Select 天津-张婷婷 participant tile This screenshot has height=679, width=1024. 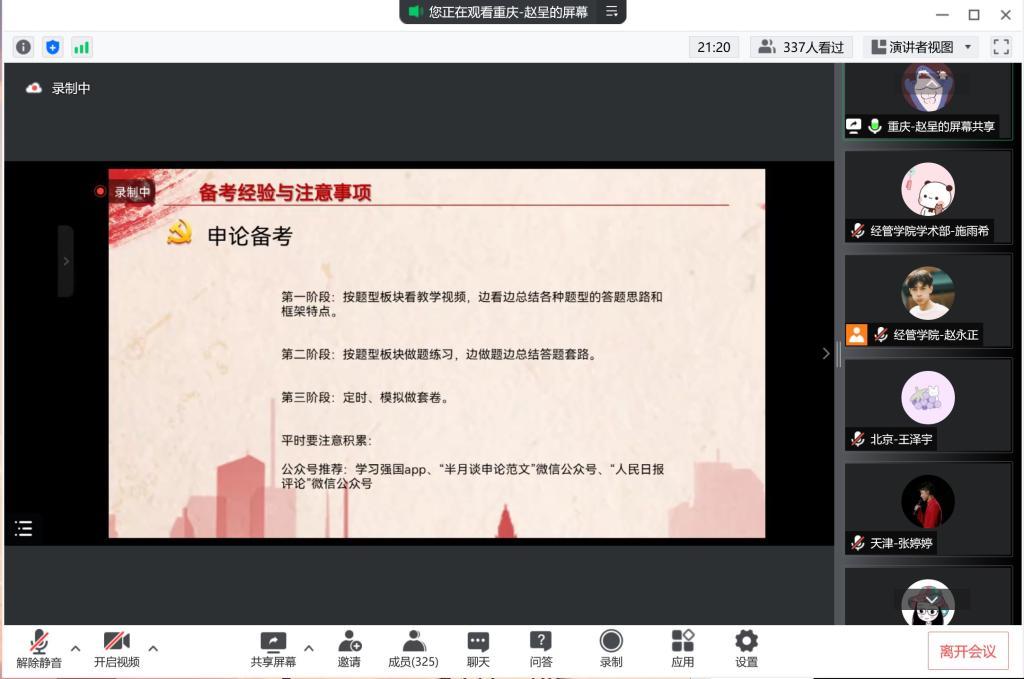tap(928, 510)
